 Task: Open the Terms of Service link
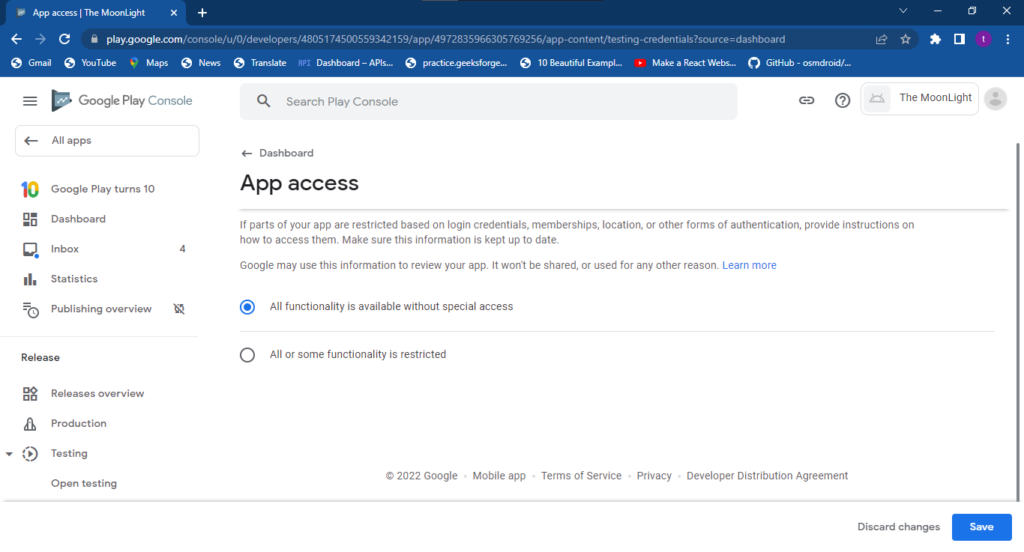[x=581, y=476]
